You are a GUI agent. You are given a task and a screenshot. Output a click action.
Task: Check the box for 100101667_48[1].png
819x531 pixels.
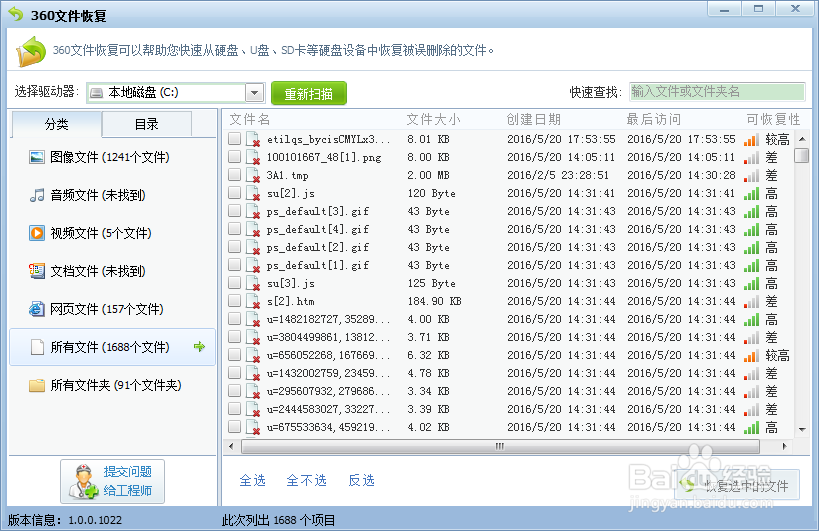235,157
